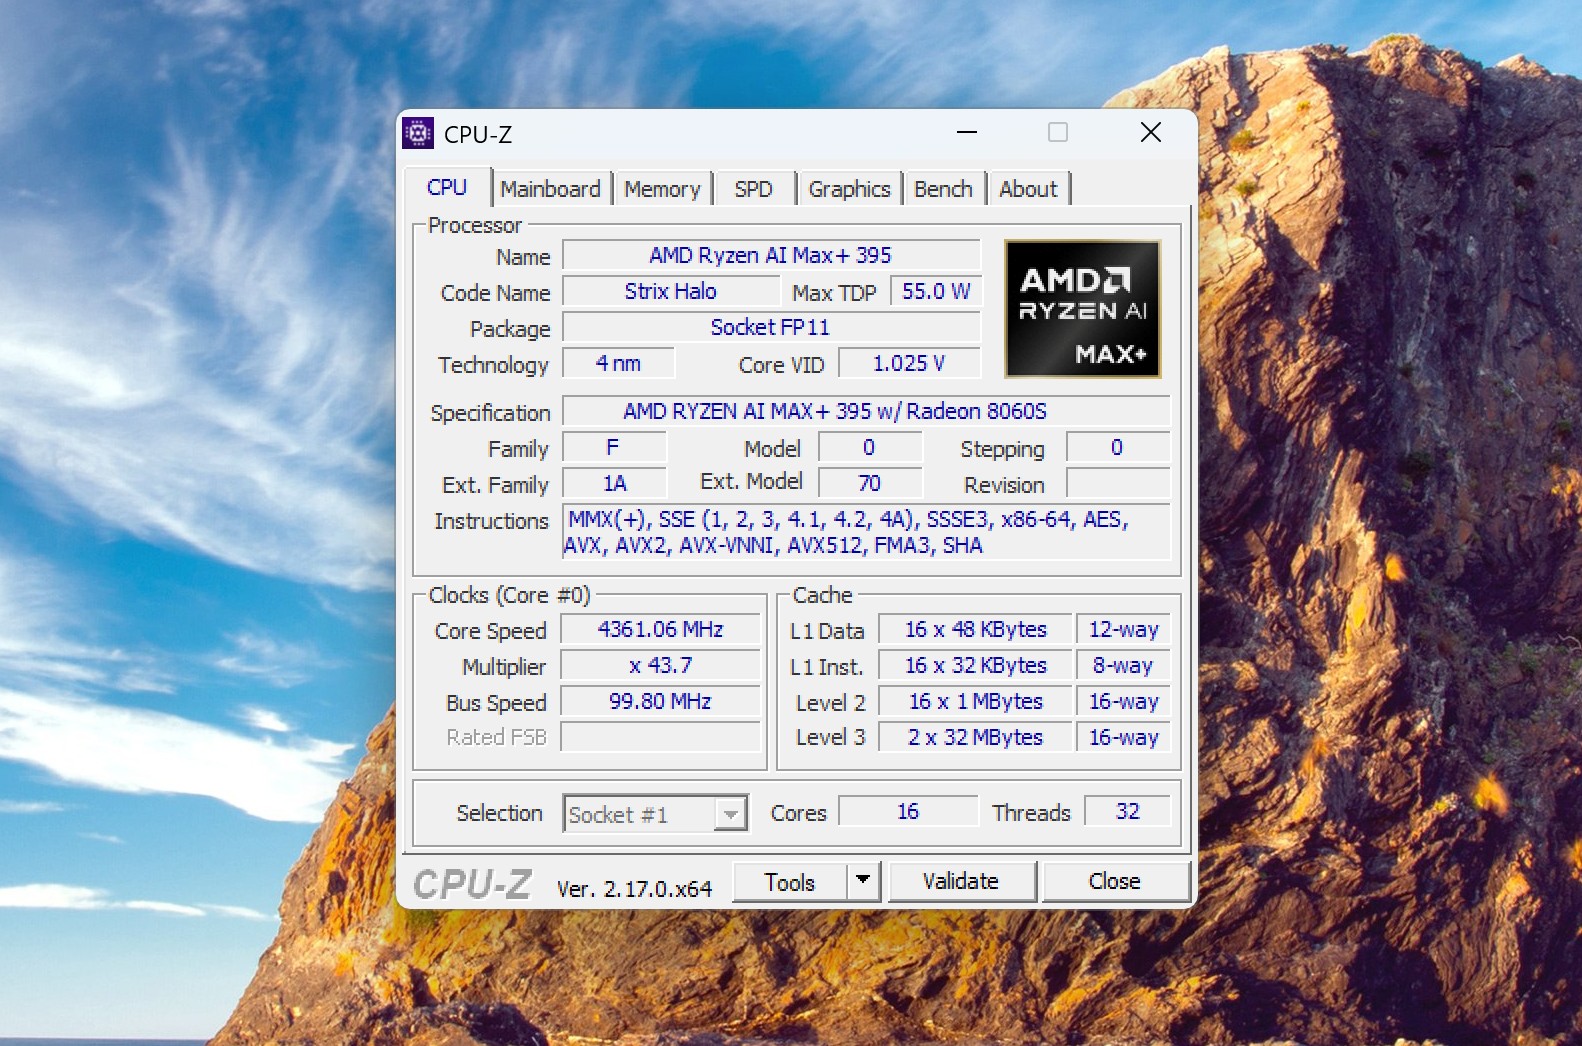Click the Family value 'F'
Image resolution: width=1582 pixels, height=1046 pixels.
614,447
